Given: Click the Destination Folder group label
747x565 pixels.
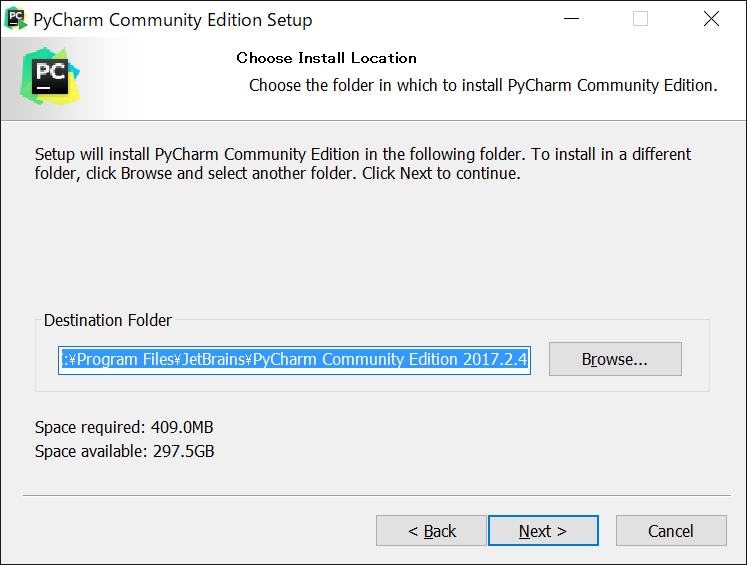Looking at the screenshot, I should pos(108,320).
